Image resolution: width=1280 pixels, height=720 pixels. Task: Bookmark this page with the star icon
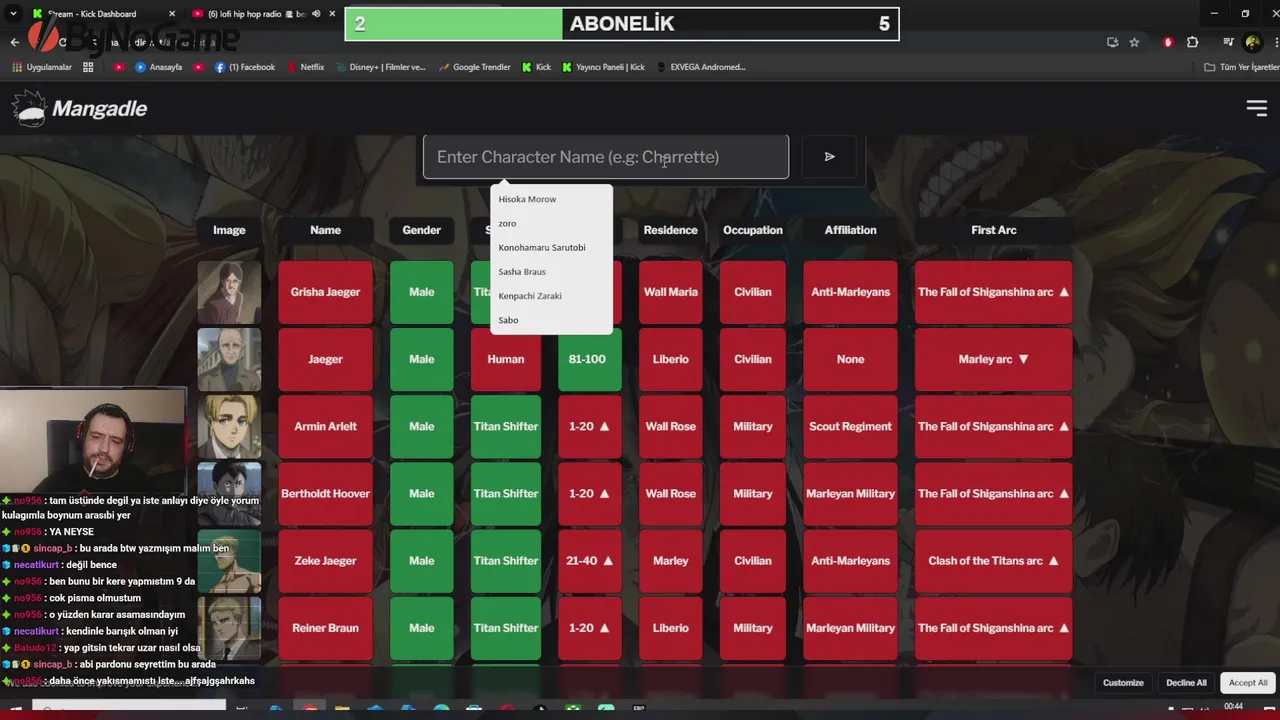coord(1134,42)
